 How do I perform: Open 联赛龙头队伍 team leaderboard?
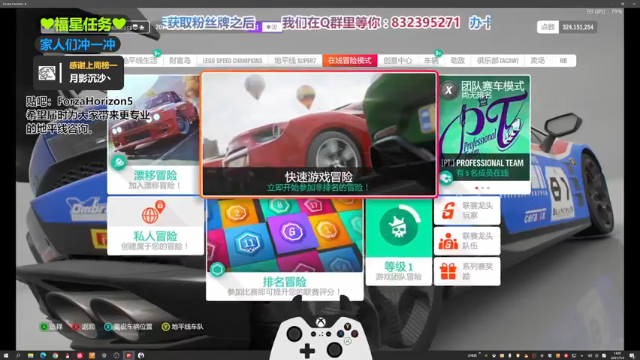point(467,241)
